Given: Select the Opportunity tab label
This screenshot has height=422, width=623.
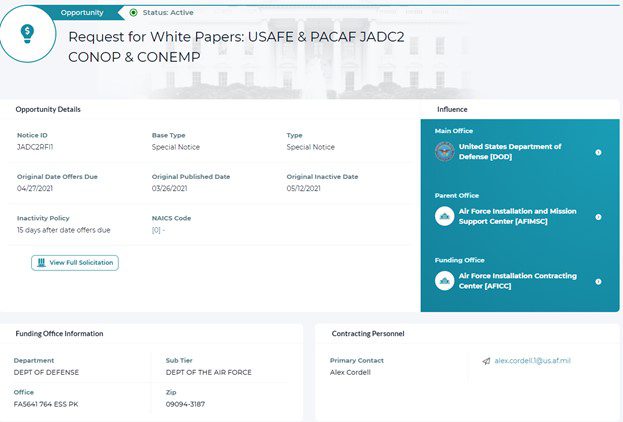Looking at the screenshot, I should [81, 12].
